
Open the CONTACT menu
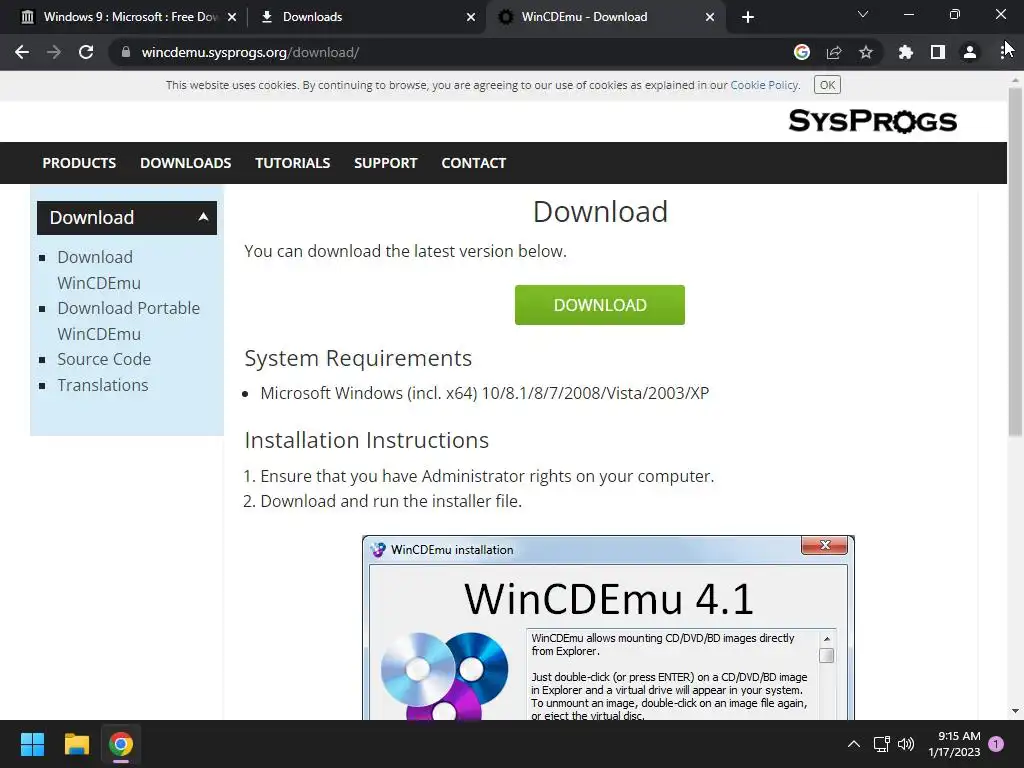[x=473, y=163]
